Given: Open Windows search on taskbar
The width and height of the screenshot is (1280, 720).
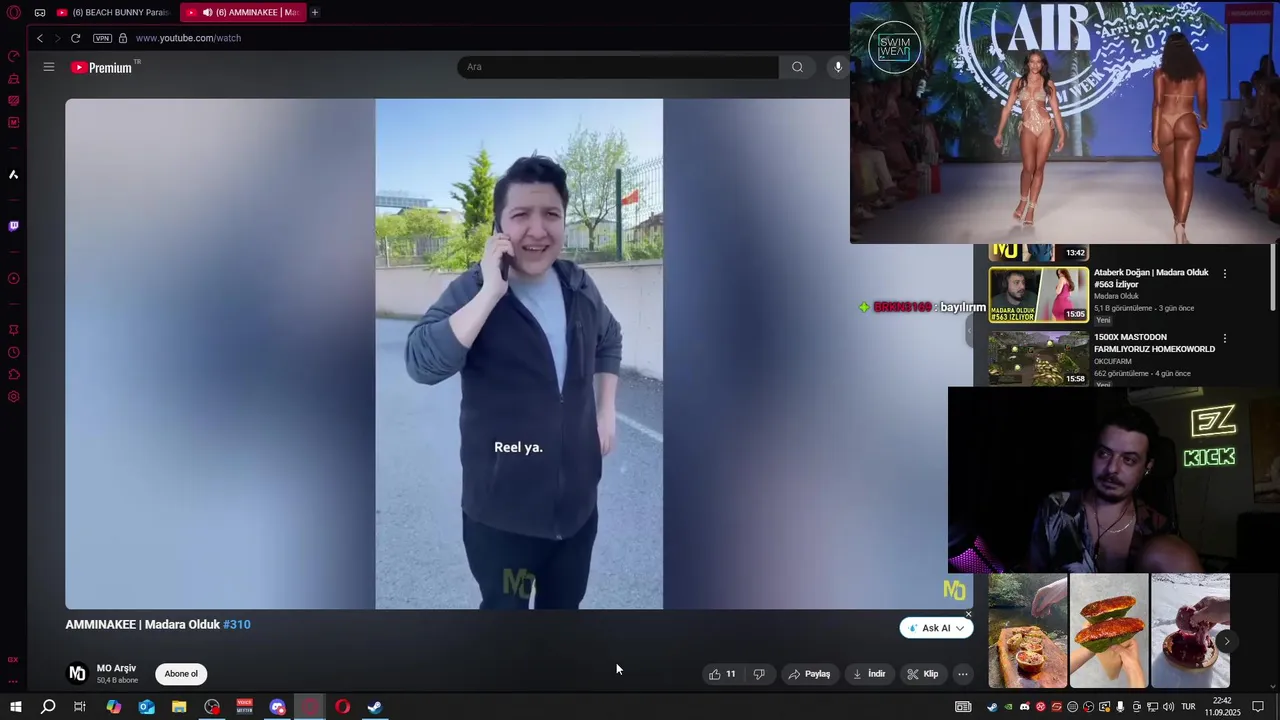Looking at the screenshot, I should pyautogui.click(x=48, y=707).
